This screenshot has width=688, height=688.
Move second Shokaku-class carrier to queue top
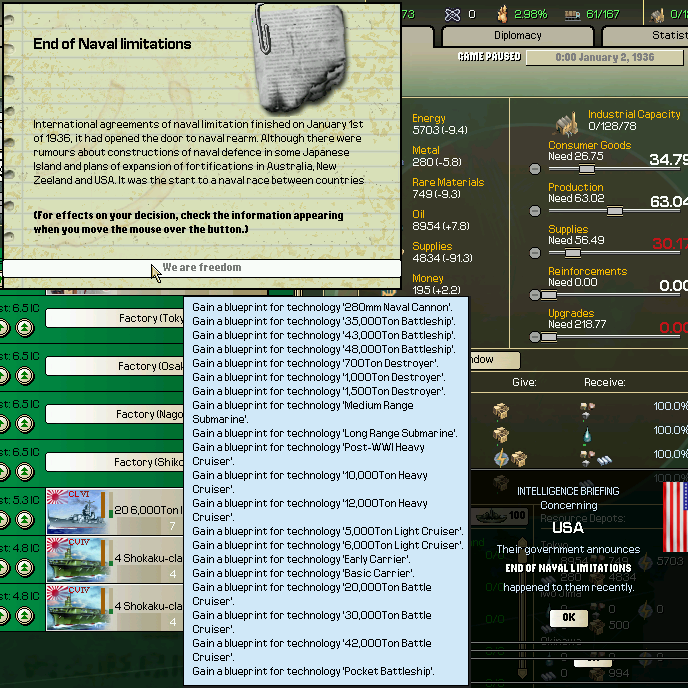pos(25,616)
